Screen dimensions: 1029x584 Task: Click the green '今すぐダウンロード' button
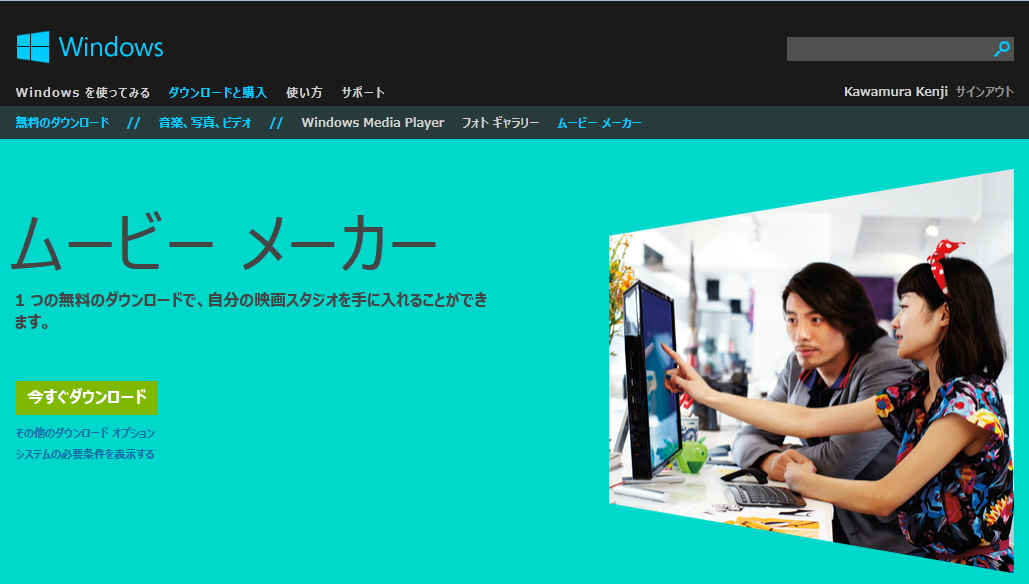[x=87, y=398]
